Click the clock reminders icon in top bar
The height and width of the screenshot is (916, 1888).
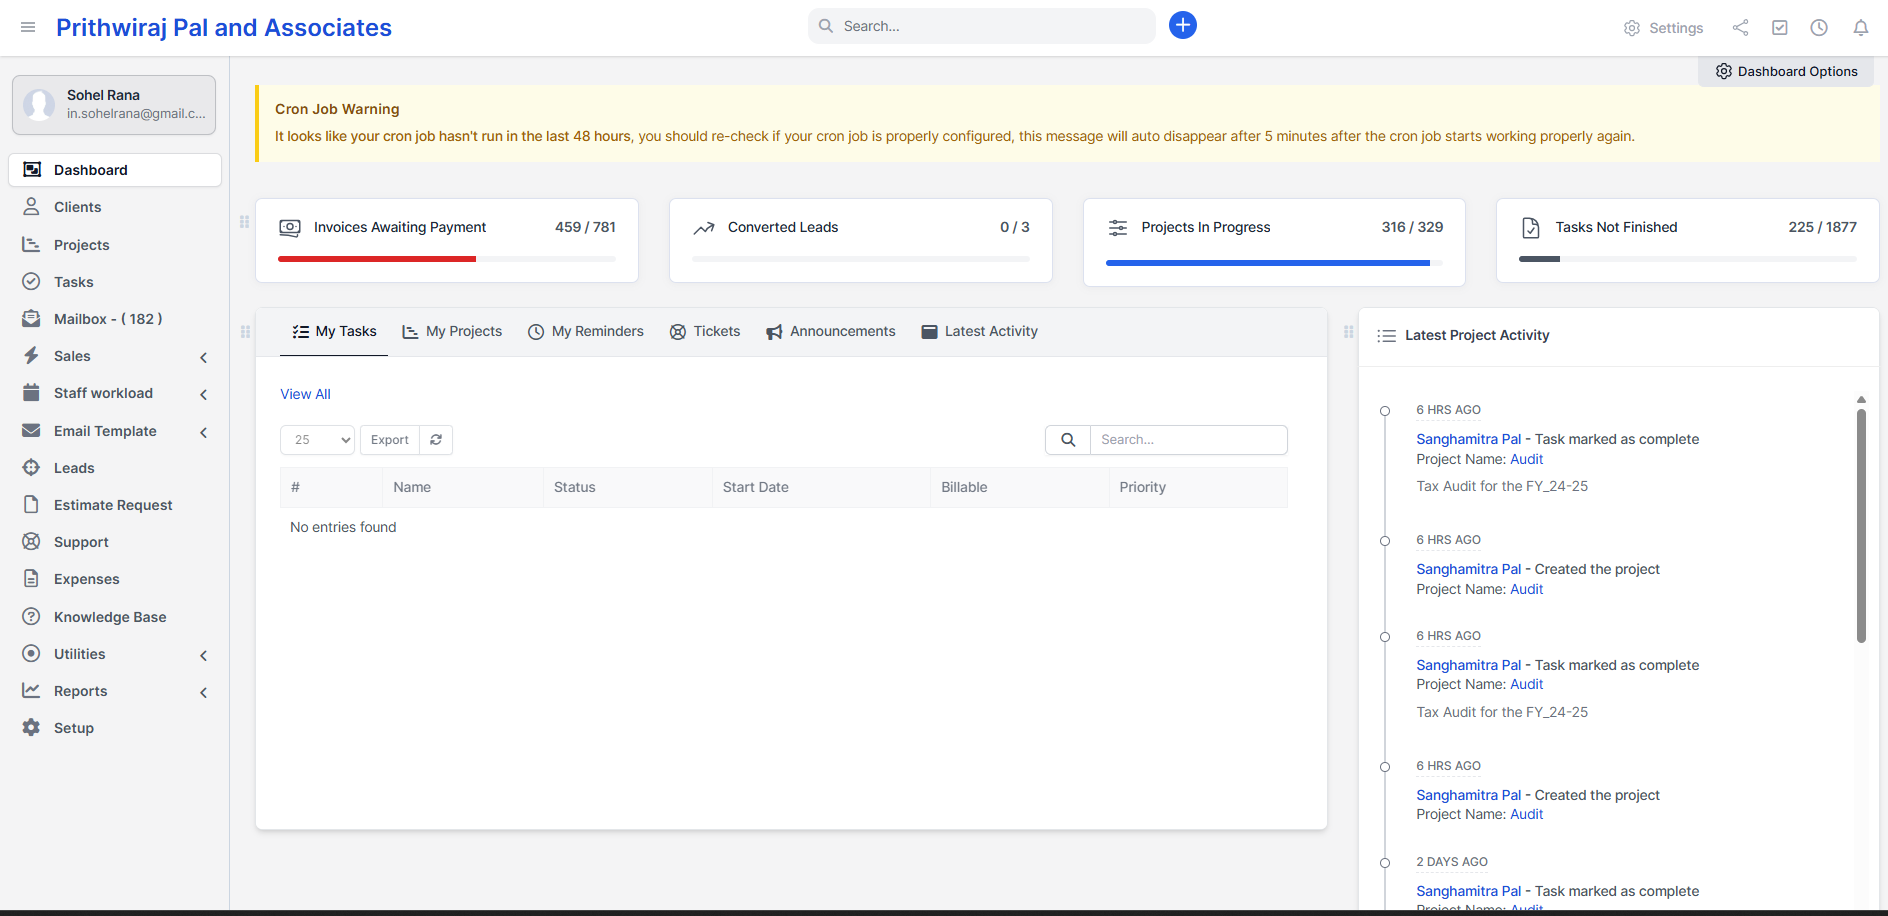(x=1820, y=27)
